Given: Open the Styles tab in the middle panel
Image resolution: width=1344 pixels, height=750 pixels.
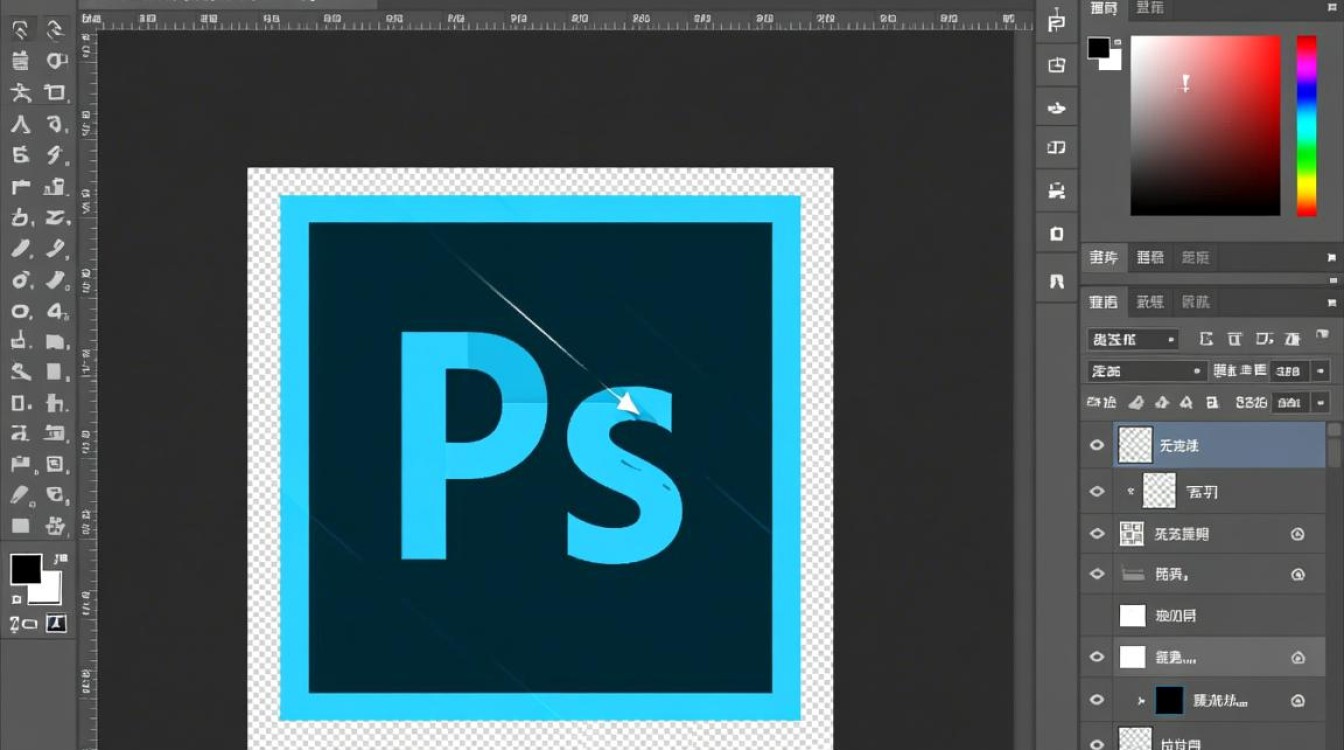Looking at the screenshot, I should pos(1195,258).
